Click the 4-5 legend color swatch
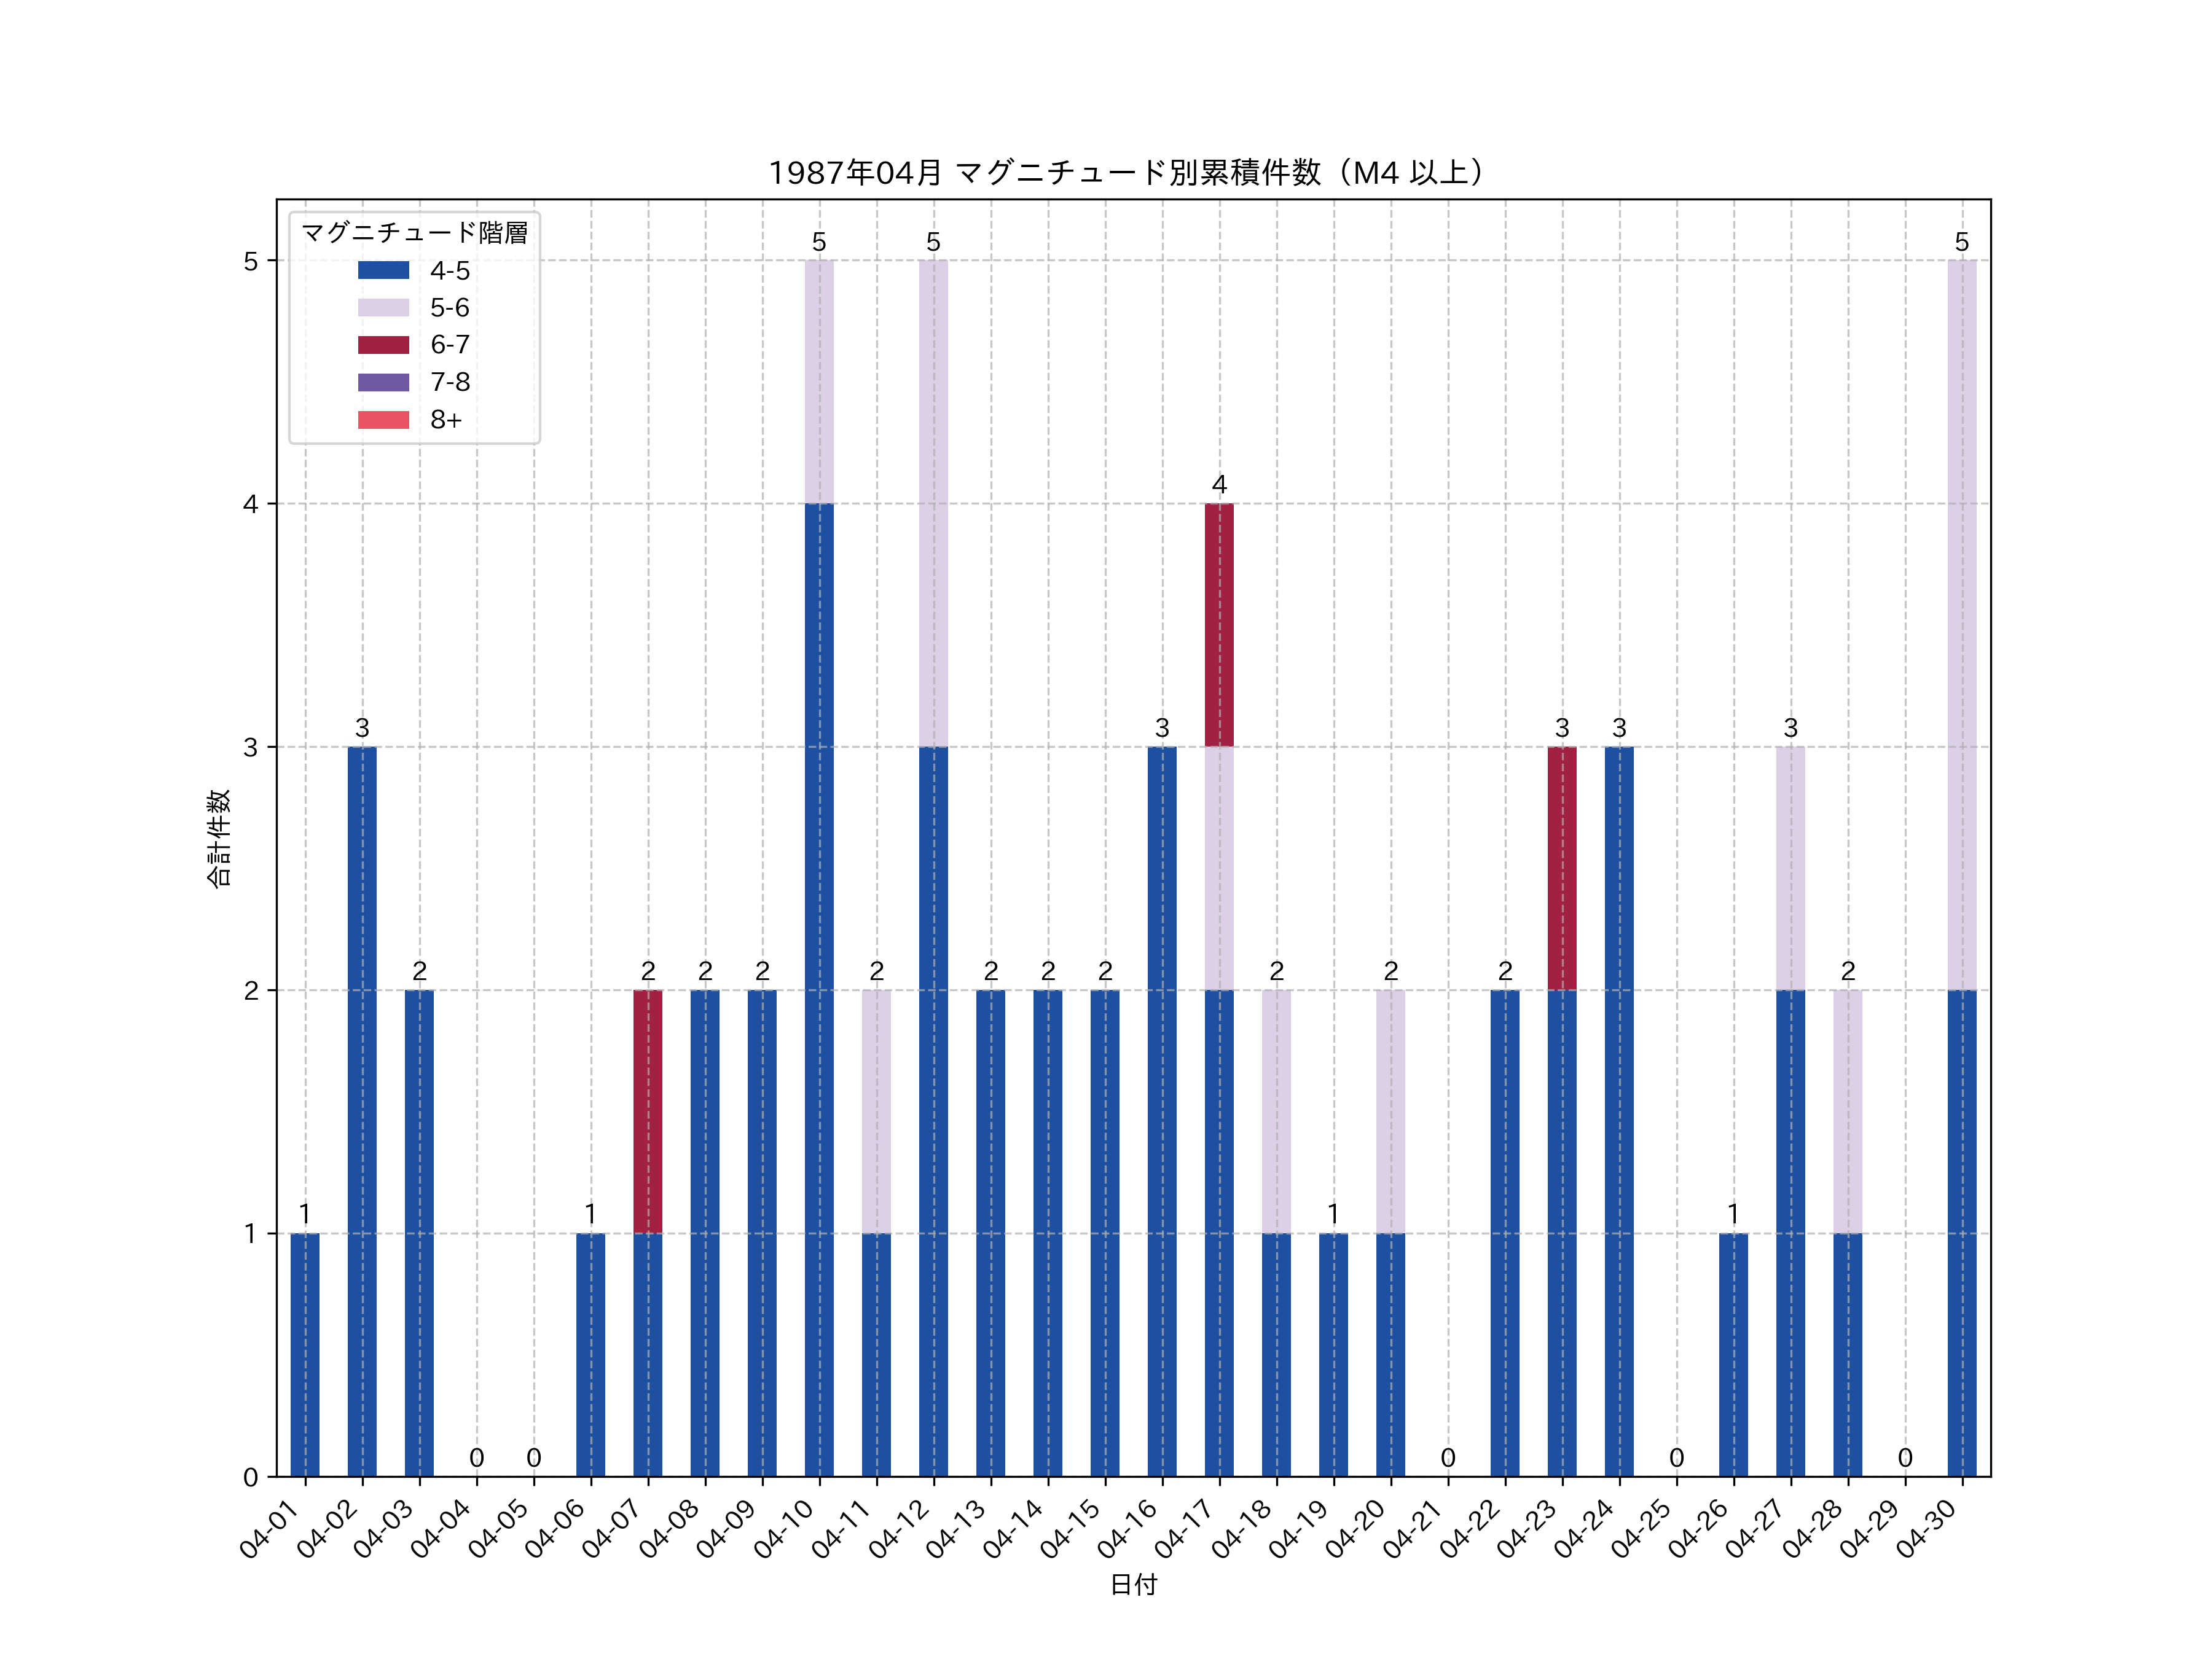The image size is (2212, 1659). 383,270
